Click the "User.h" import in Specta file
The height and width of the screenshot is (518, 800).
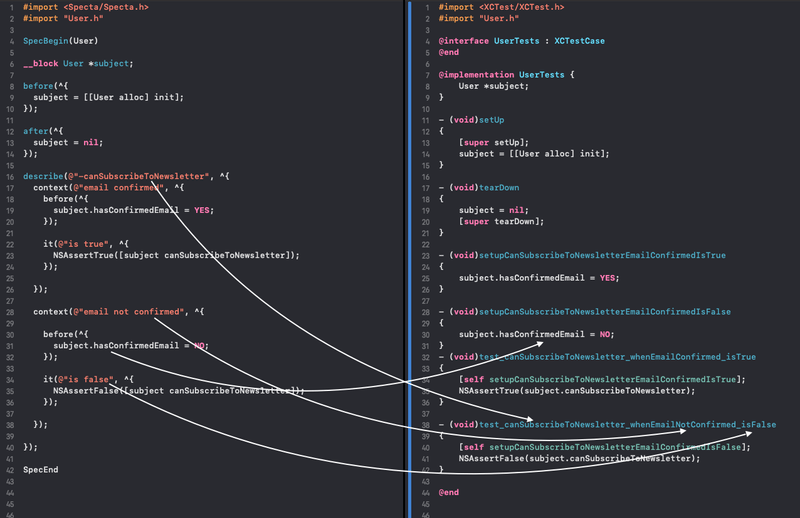pos(63,18)
